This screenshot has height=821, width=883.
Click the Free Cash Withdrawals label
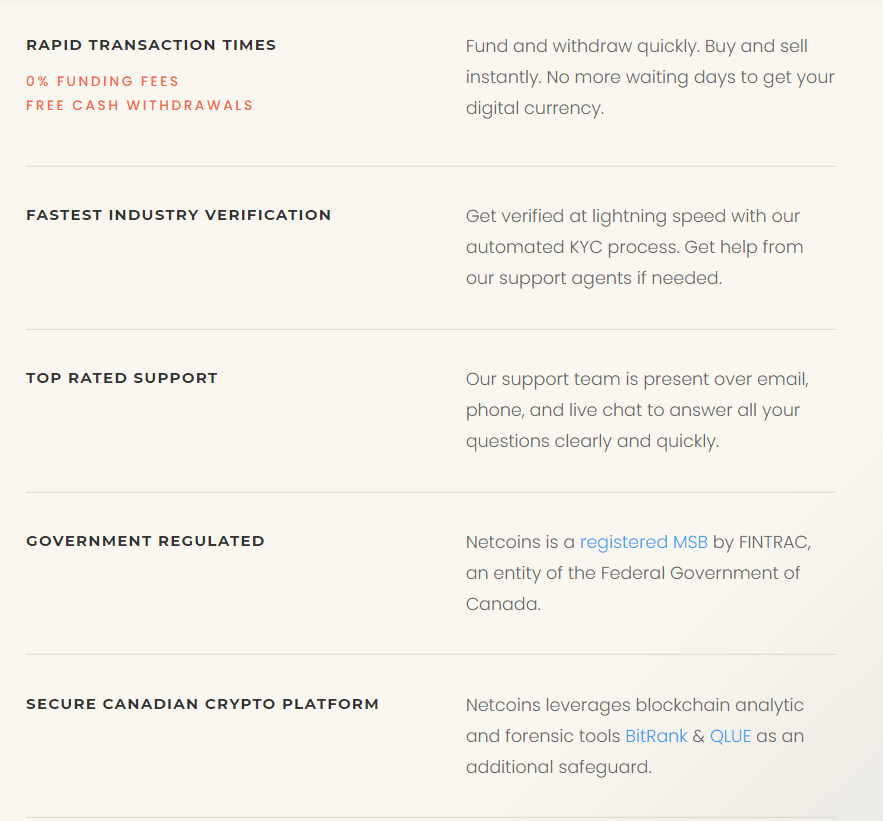click(x=140, y=105)
